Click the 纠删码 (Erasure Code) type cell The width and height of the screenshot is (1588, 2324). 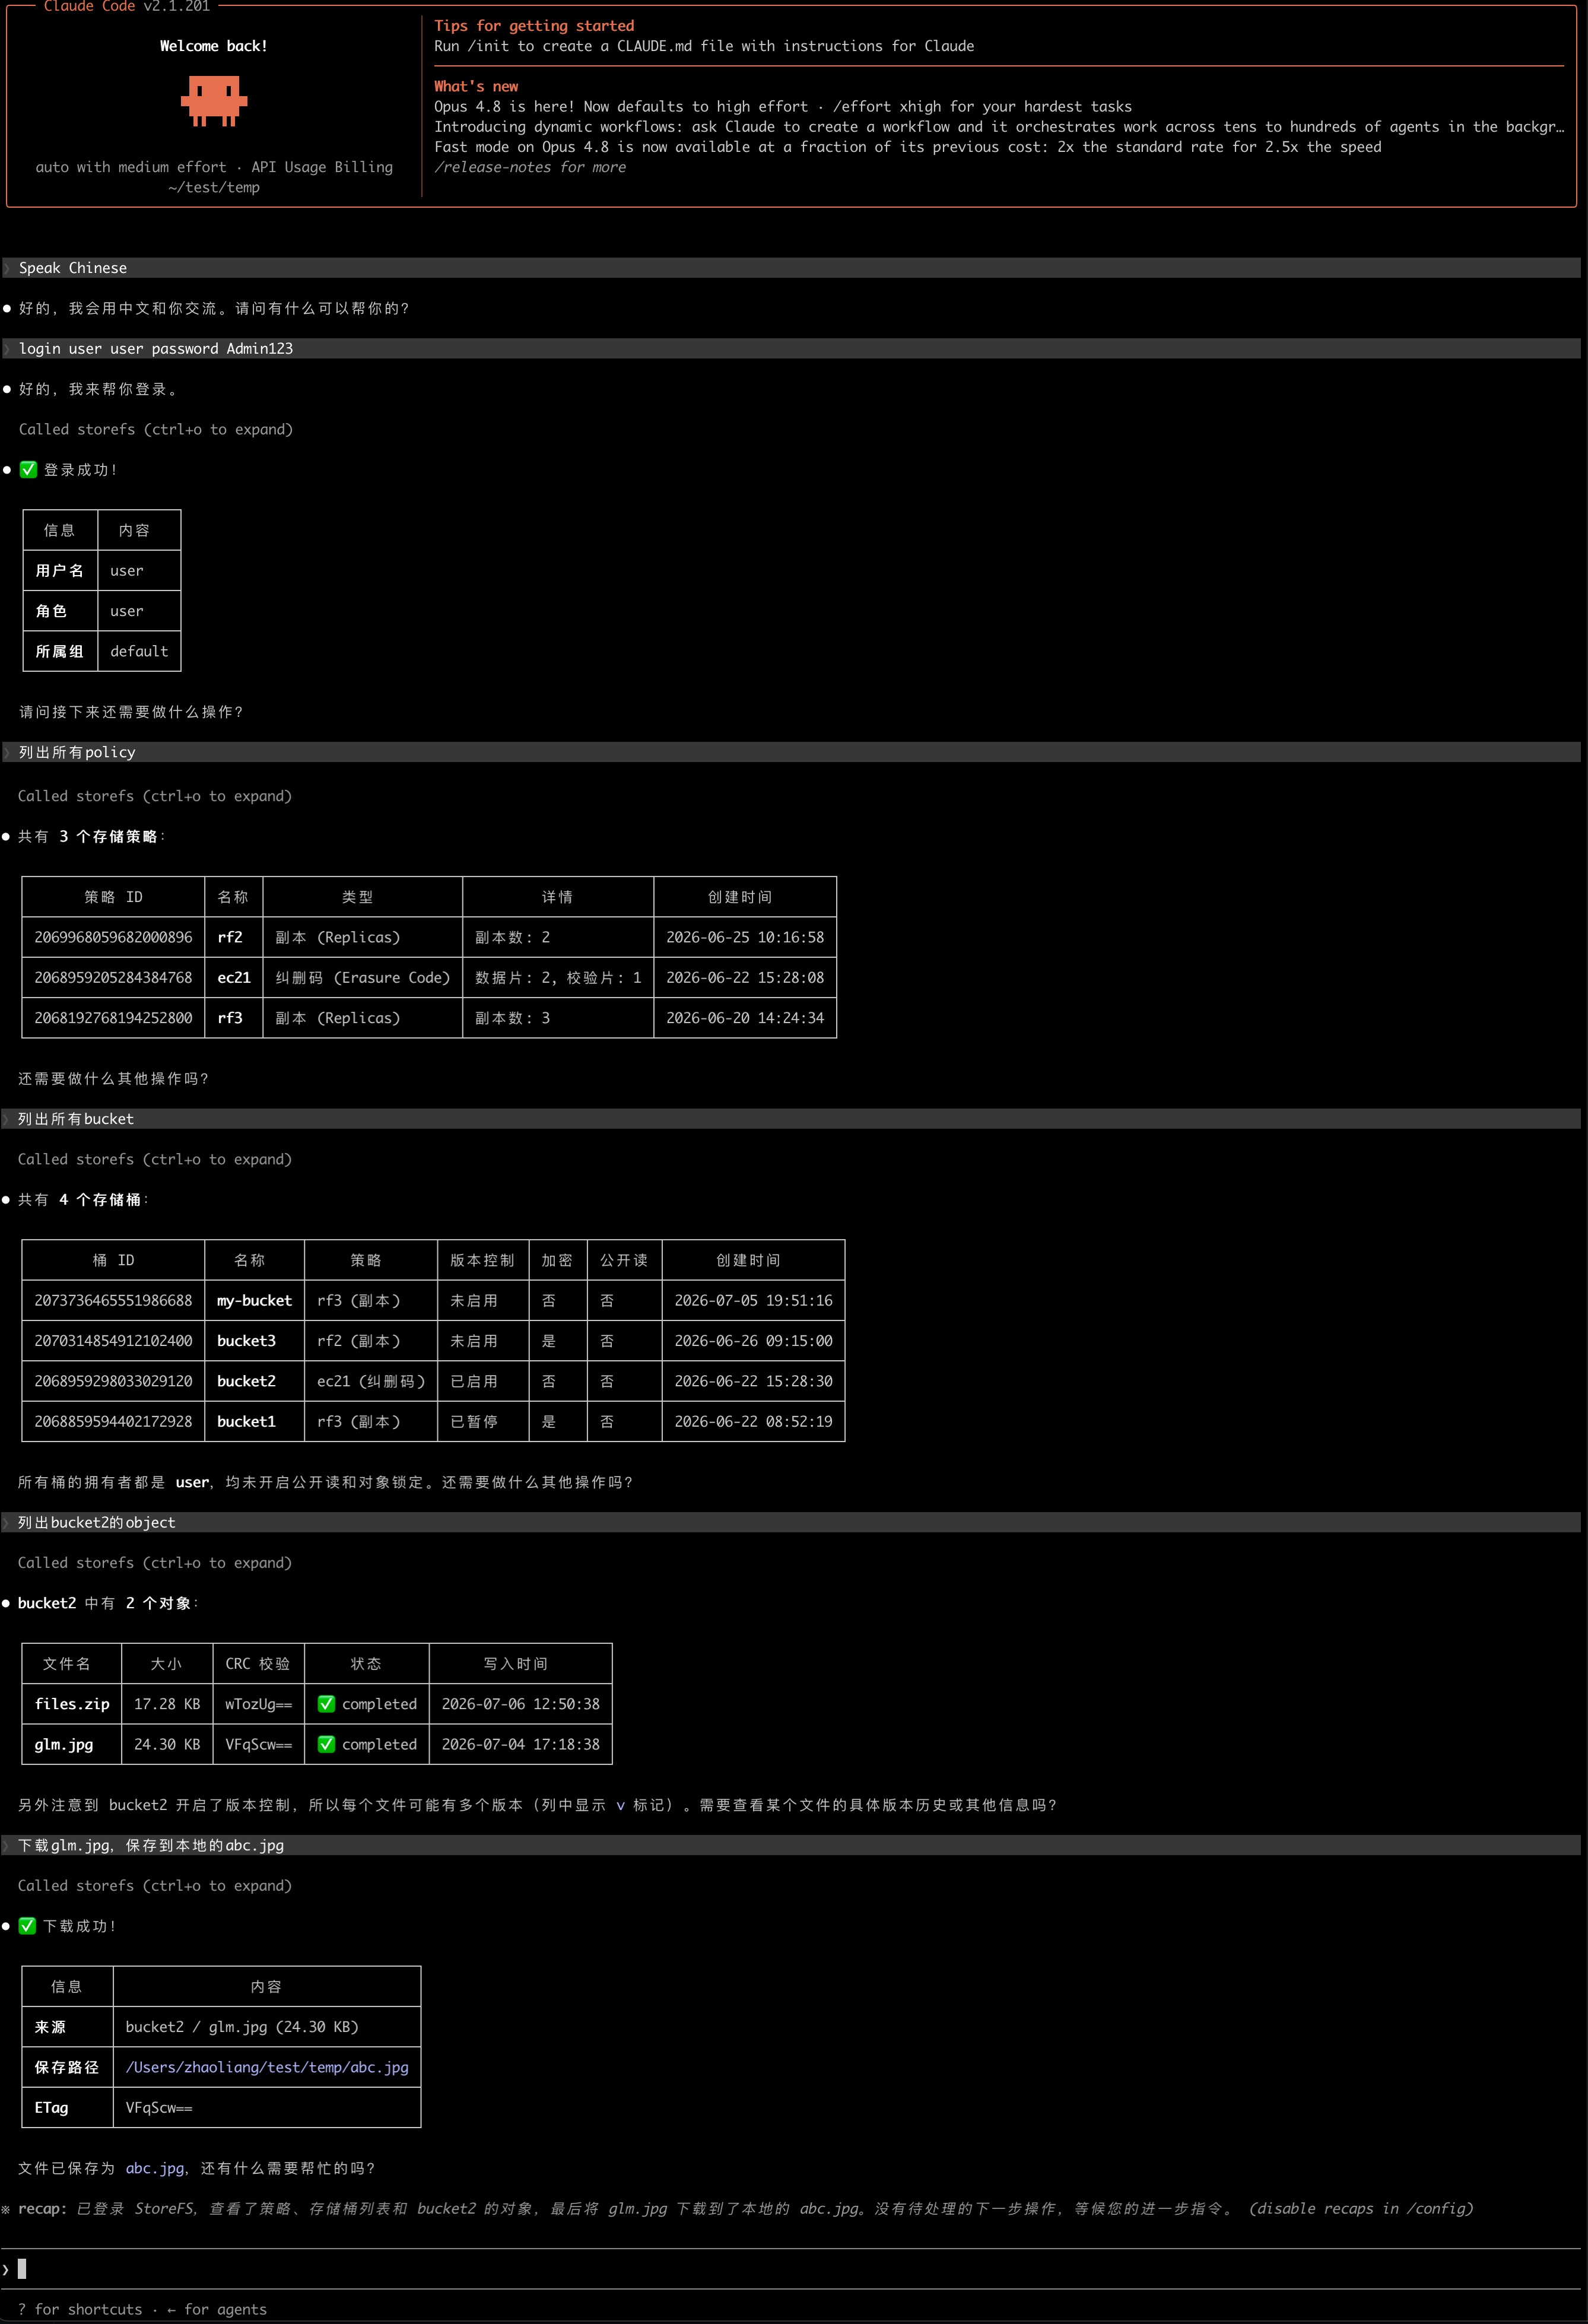[x=362, y=977]
